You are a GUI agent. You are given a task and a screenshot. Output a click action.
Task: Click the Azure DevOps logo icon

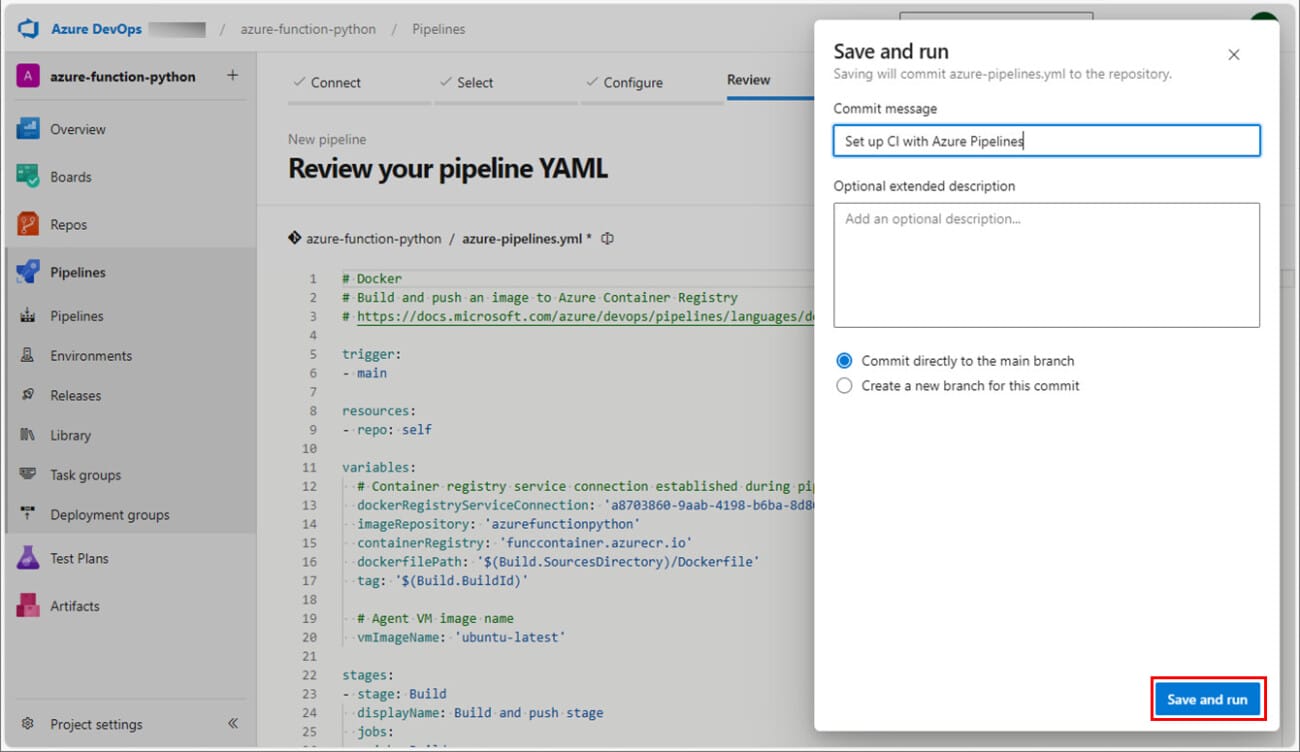(28, 29)
